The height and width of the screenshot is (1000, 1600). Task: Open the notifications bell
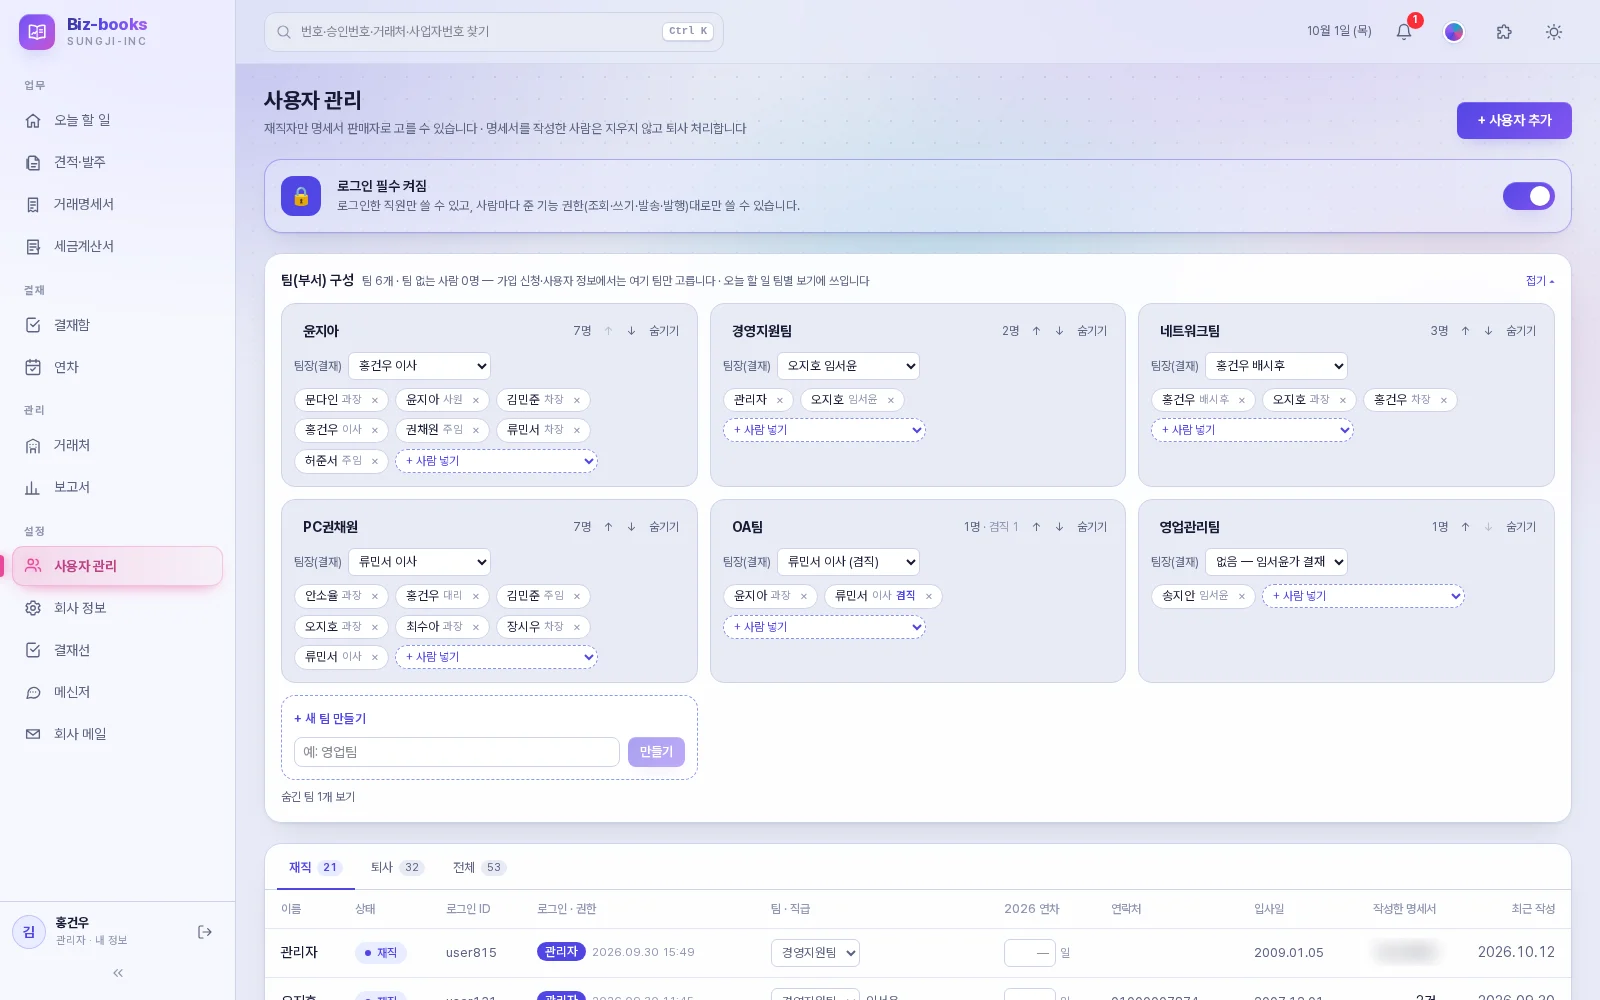tap(1404, 32)
